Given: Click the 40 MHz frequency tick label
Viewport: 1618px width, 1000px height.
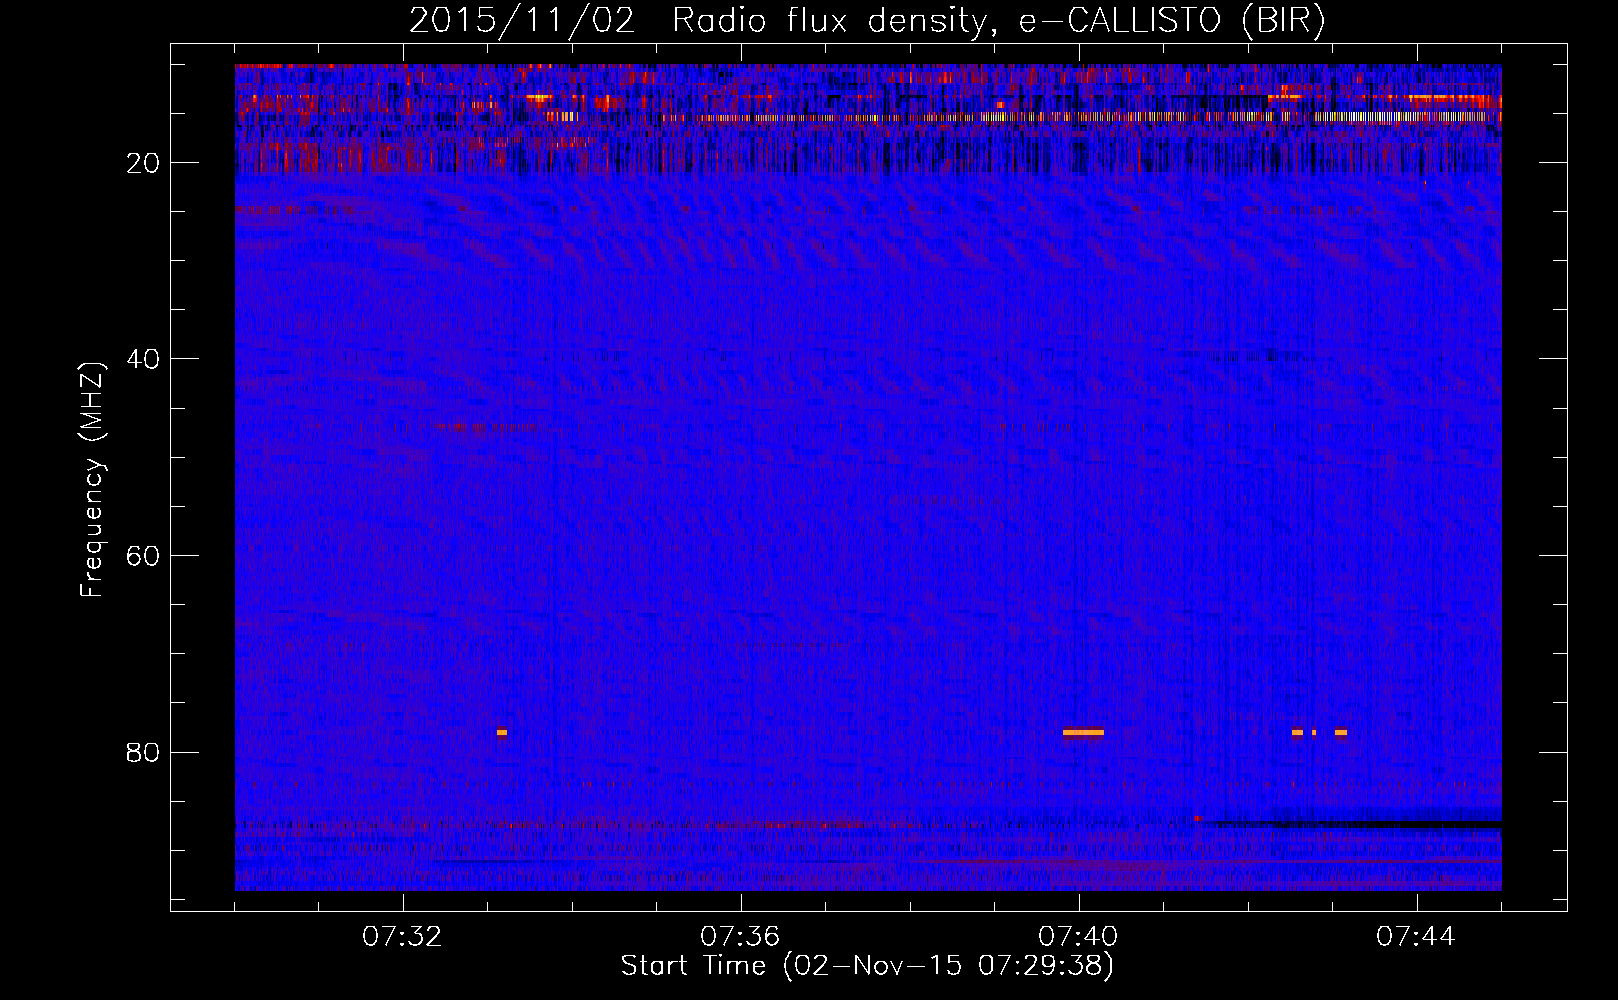Looking at the screenshot, I should pos(143,359).
